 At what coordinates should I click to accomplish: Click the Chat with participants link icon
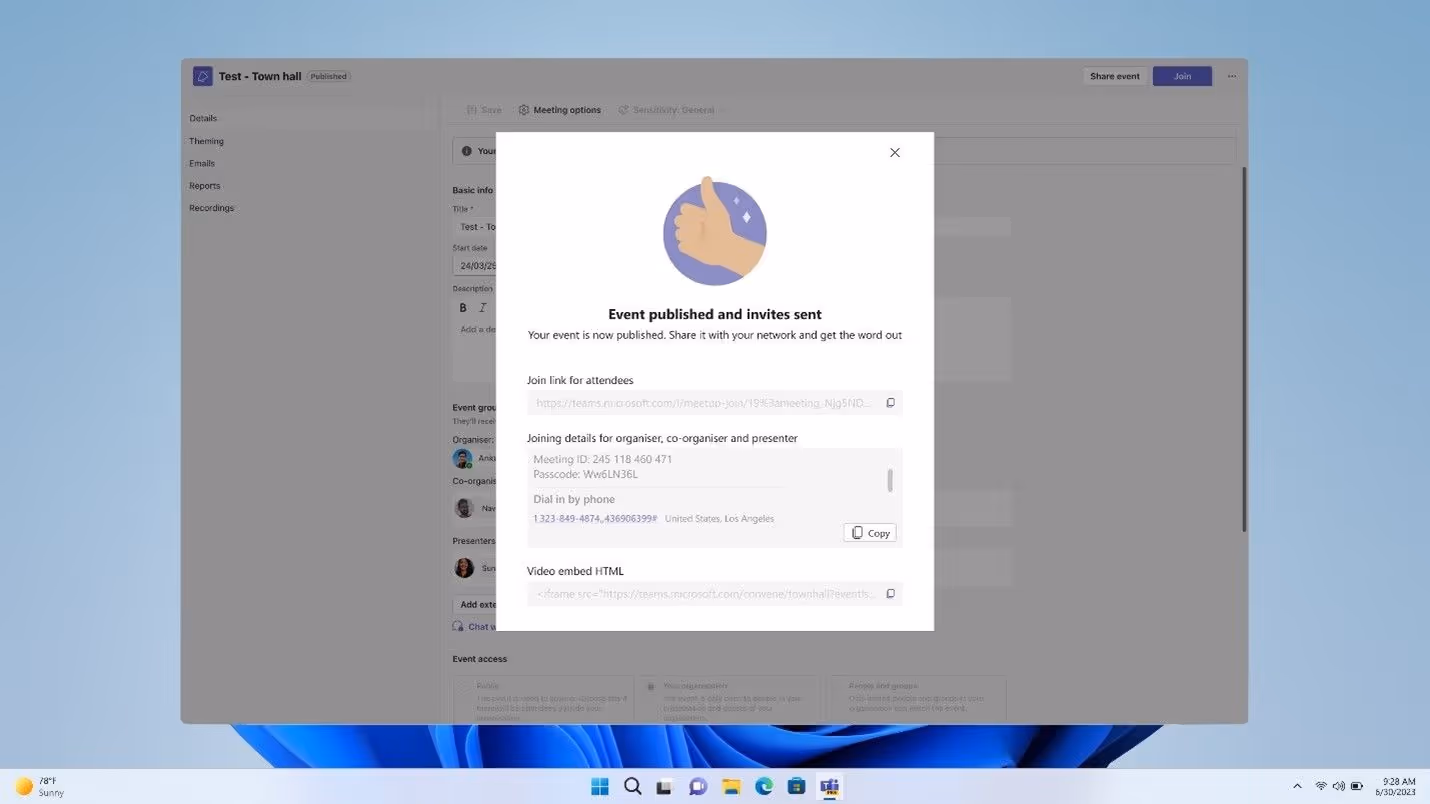point(458,626)
